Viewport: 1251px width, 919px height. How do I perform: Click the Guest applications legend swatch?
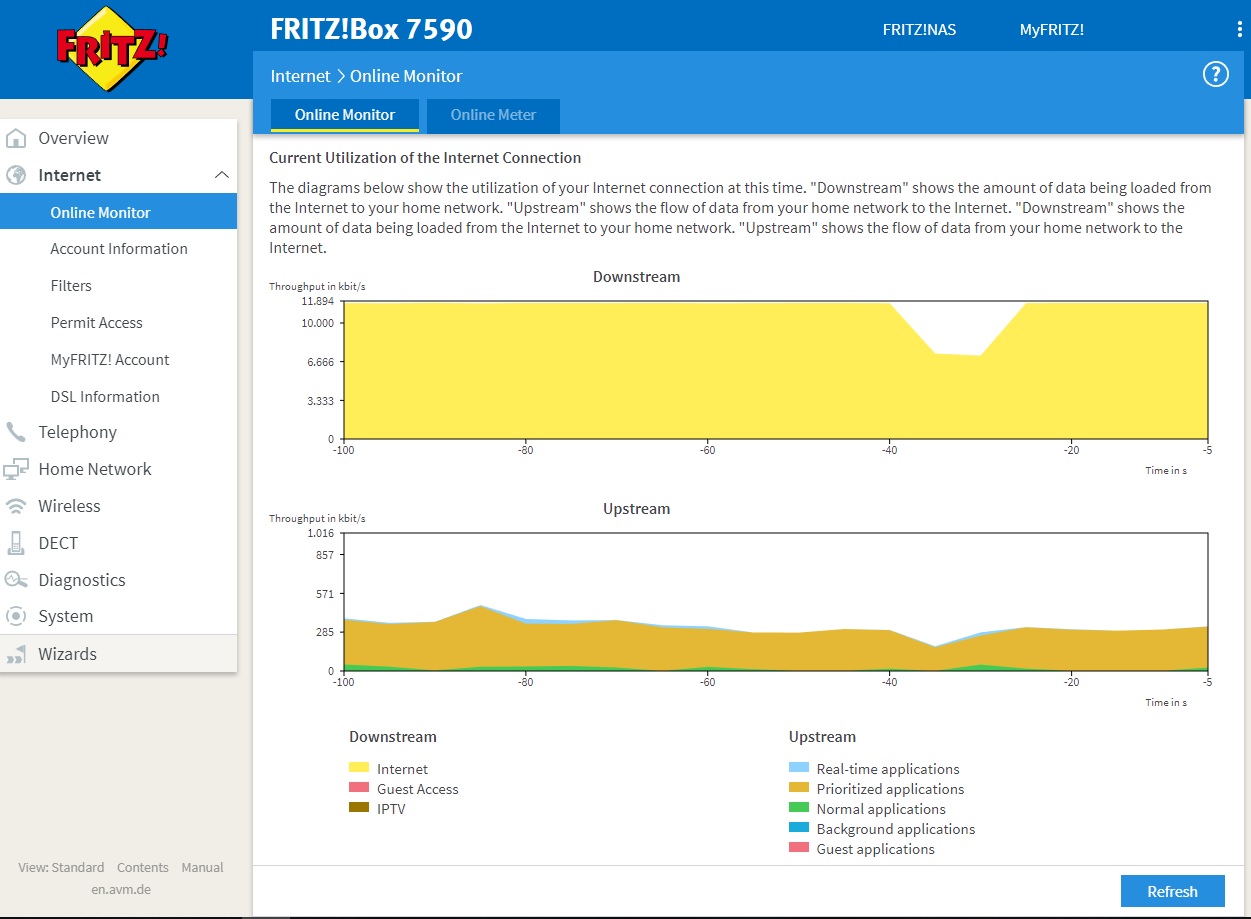coord(799,848)
